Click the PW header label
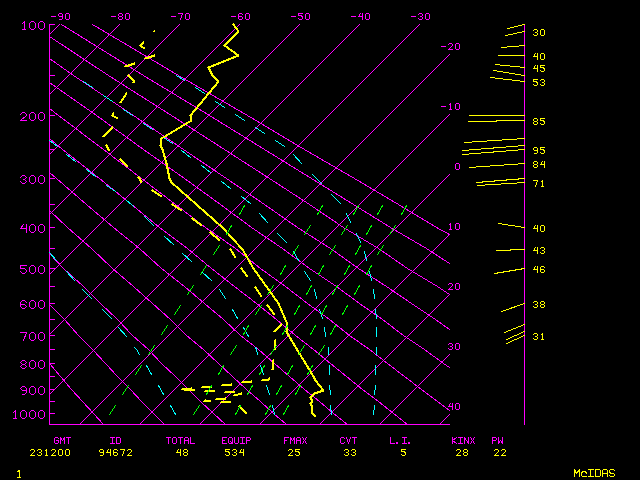Viewport: 640px width, 480px height. [497, 440]
